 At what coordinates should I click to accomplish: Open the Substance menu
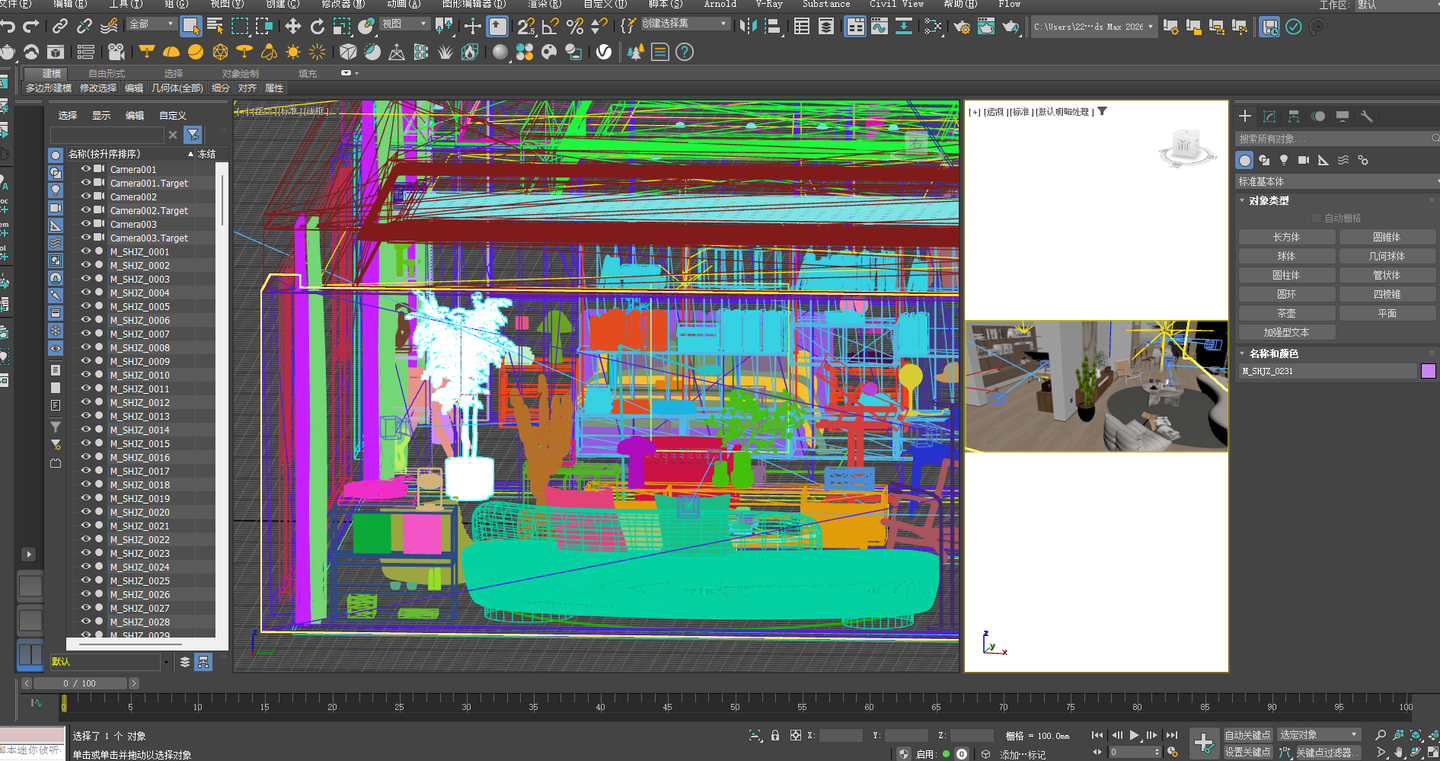pyautogui.click(x=826, y=4)
